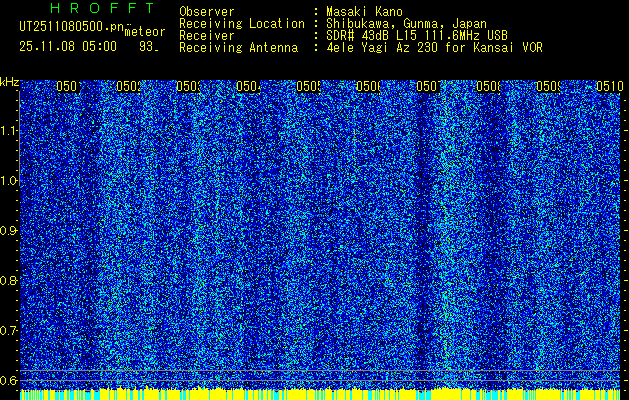The height and width of the screenshot is (400, 629).
Task: Click the 1.1 kHz frequency tick
Action: click(x=10, y=131)
